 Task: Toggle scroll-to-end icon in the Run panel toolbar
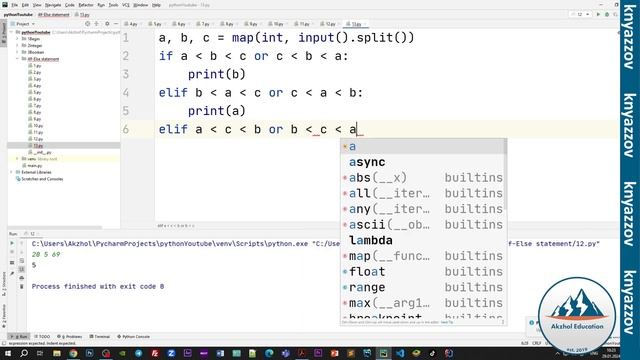(22, 269)
